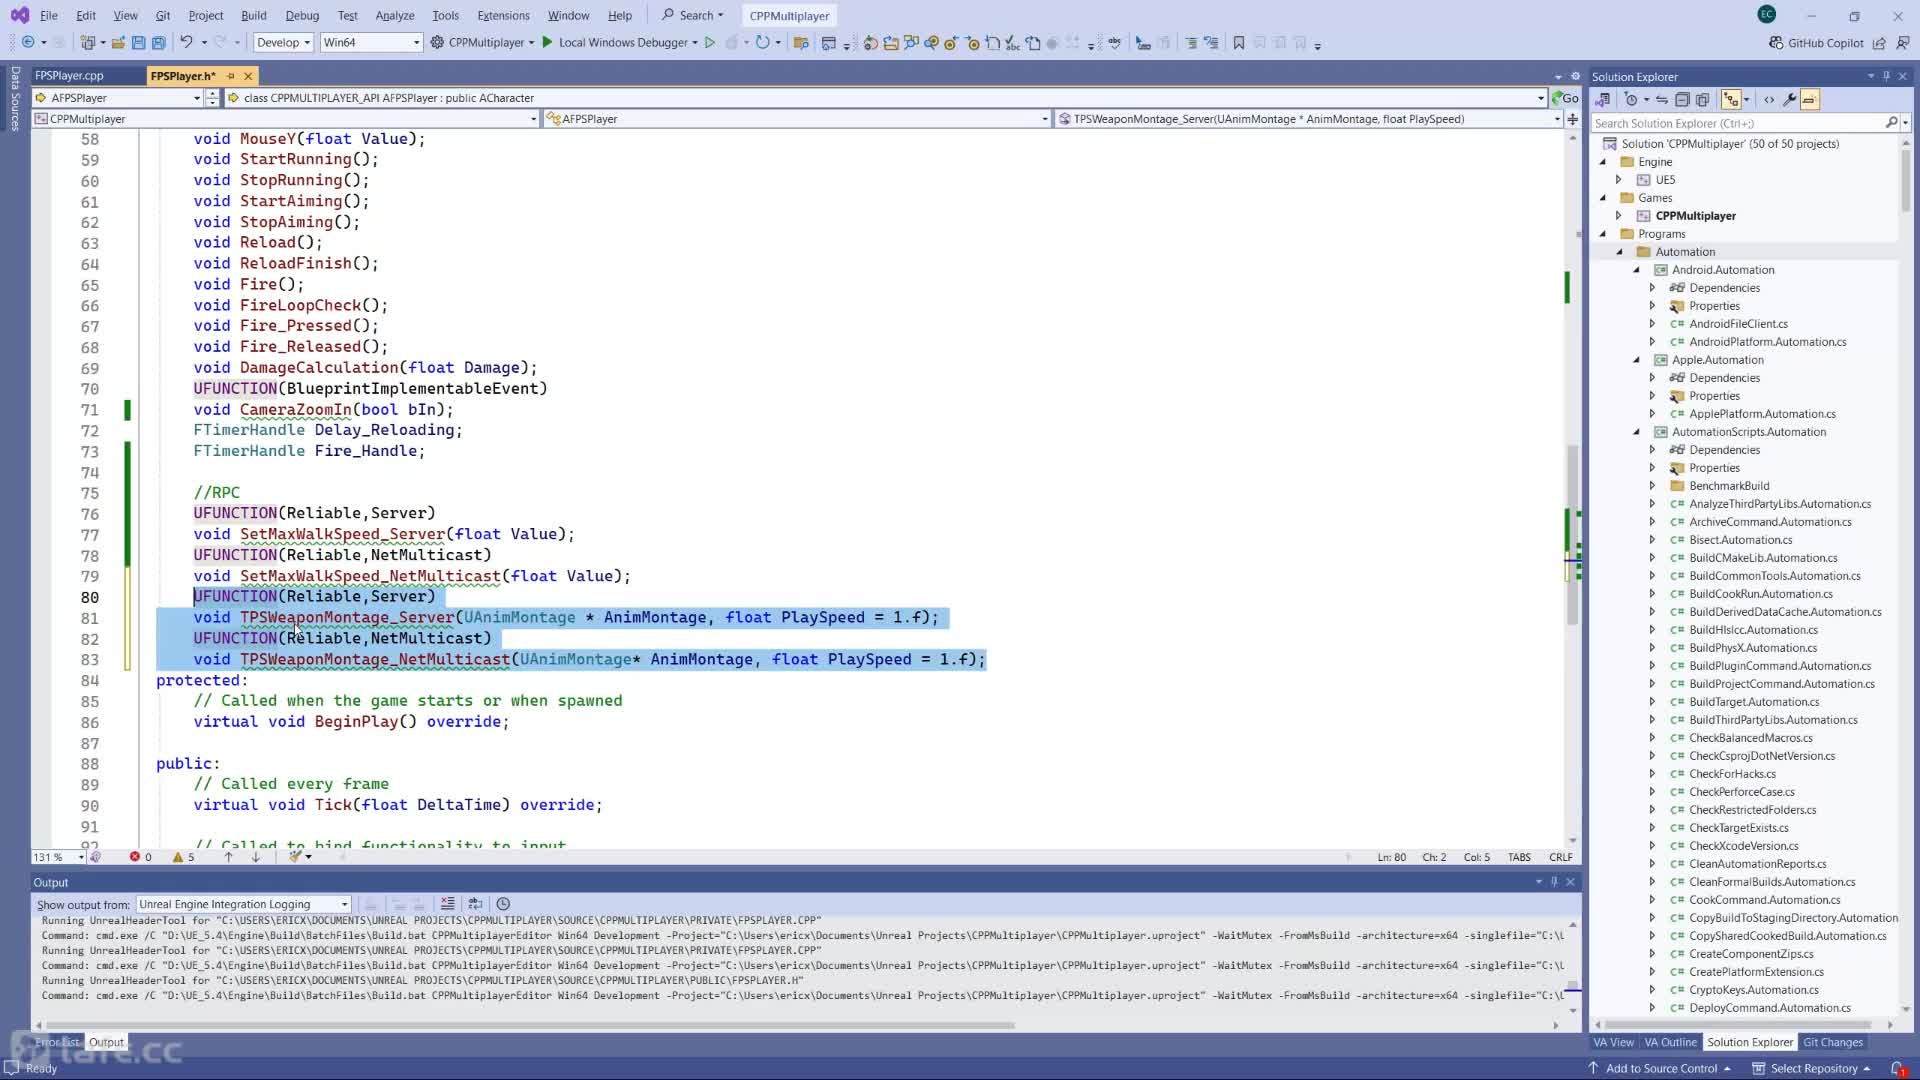The width and height of the screenshot is (1920, 1080).
Task: Open the Debug menu
Action: click(x=302, y=15)
